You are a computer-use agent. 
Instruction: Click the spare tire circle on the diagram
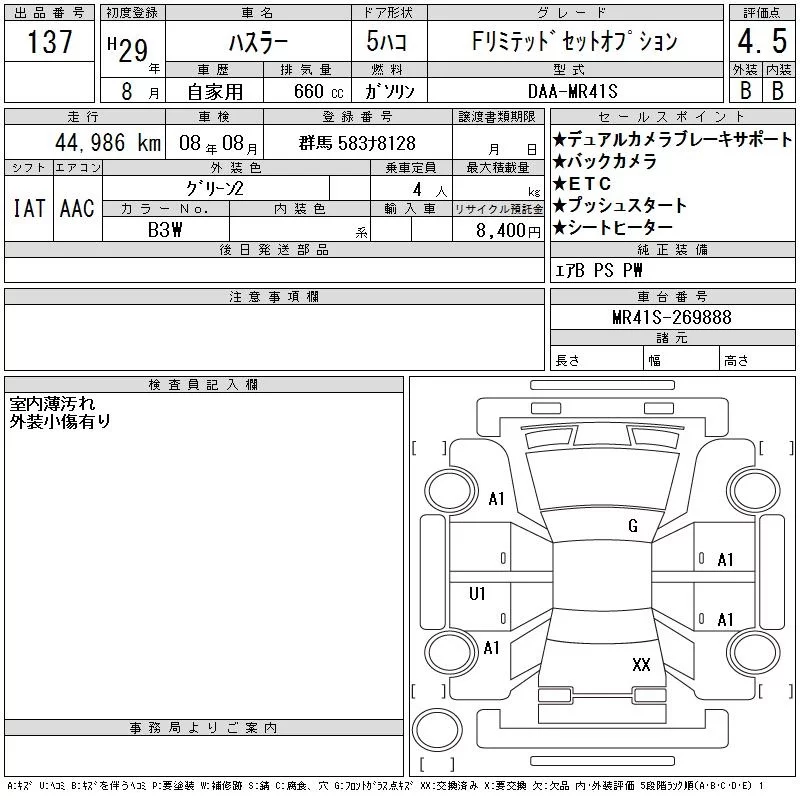point(437,729)
